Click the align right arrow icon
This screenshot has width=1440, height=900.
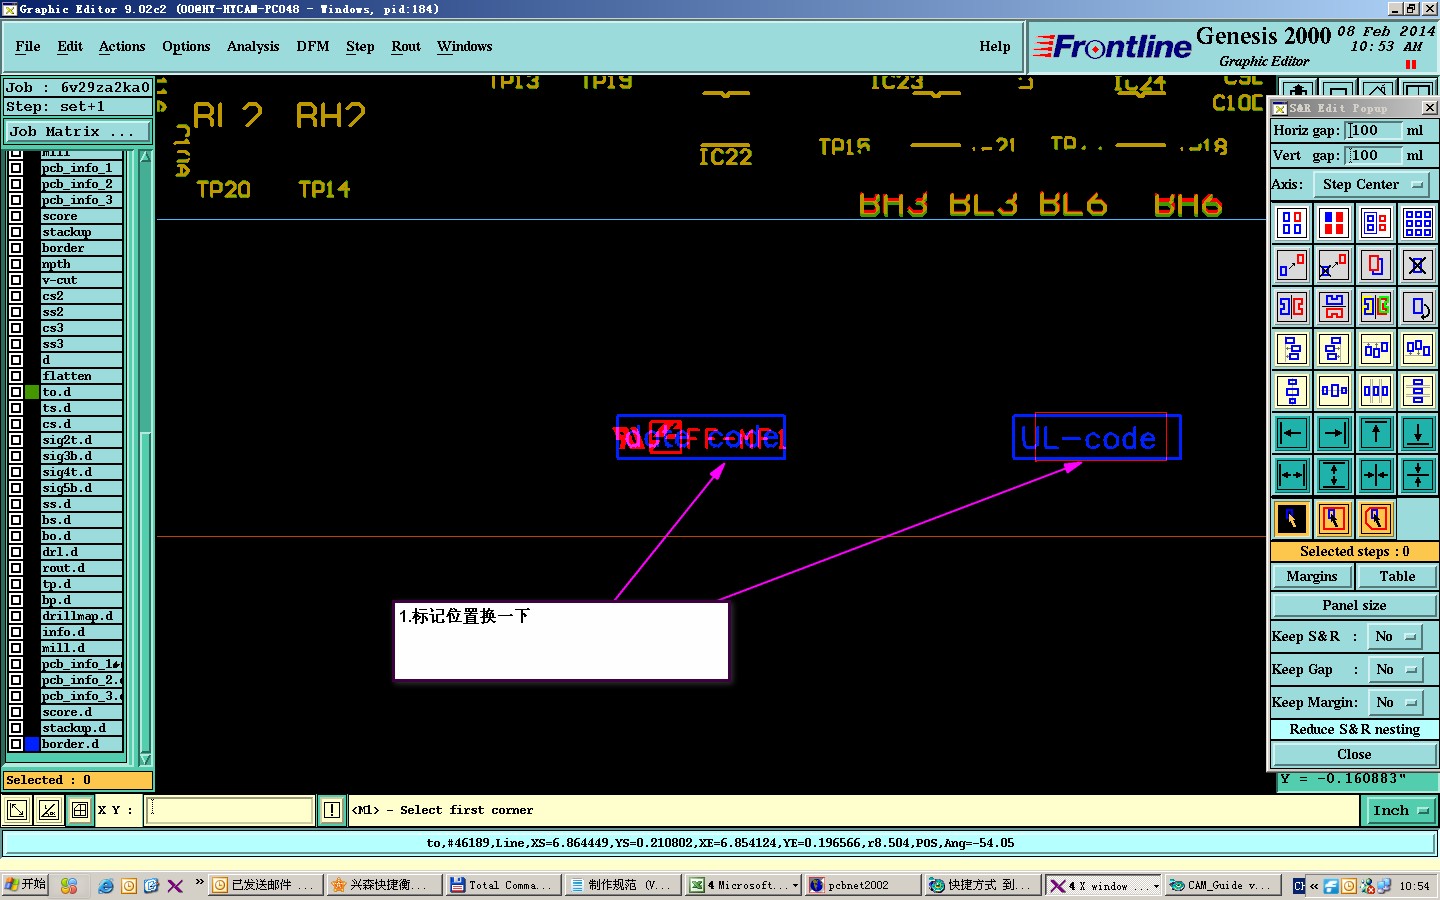1334,433
